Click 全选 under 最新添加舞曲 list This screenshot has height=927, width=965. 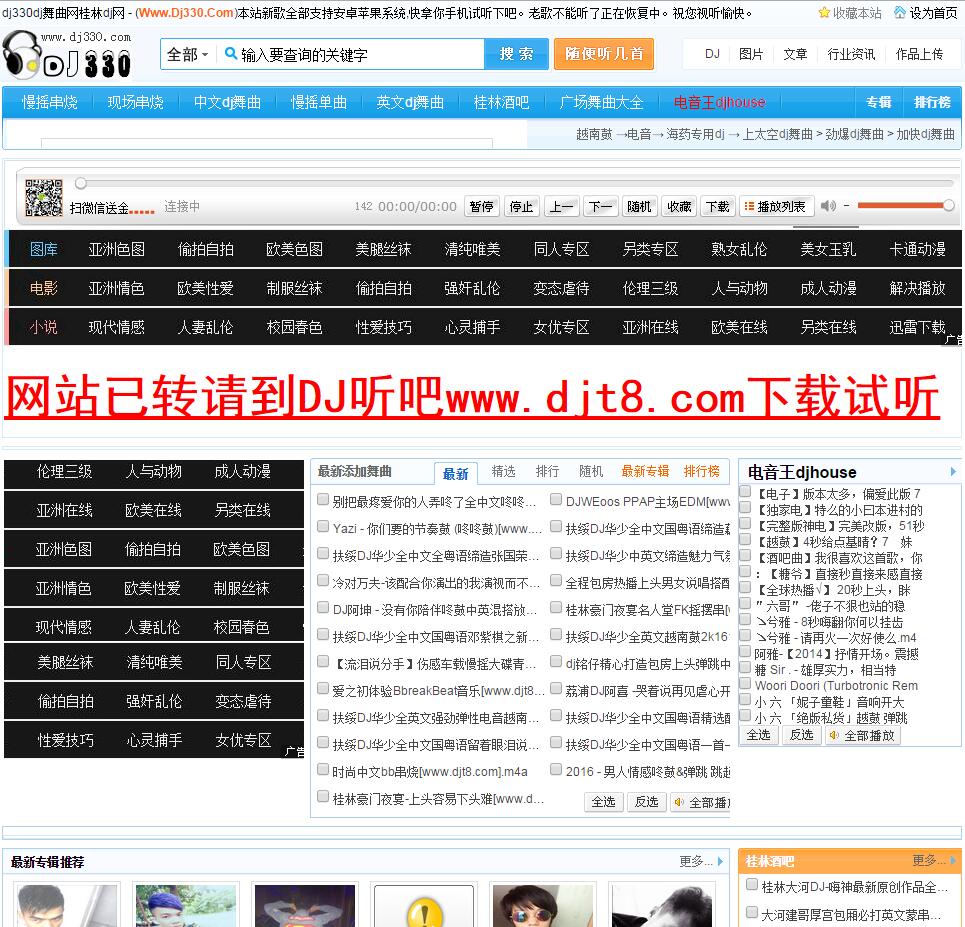(603, 802)
